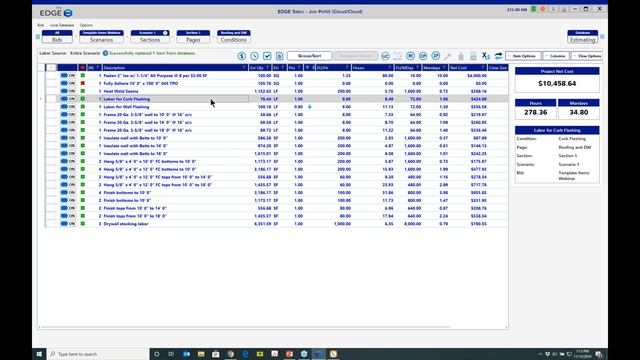Toggle ON switch for Labor for Curb Flashing

point(68,99)
